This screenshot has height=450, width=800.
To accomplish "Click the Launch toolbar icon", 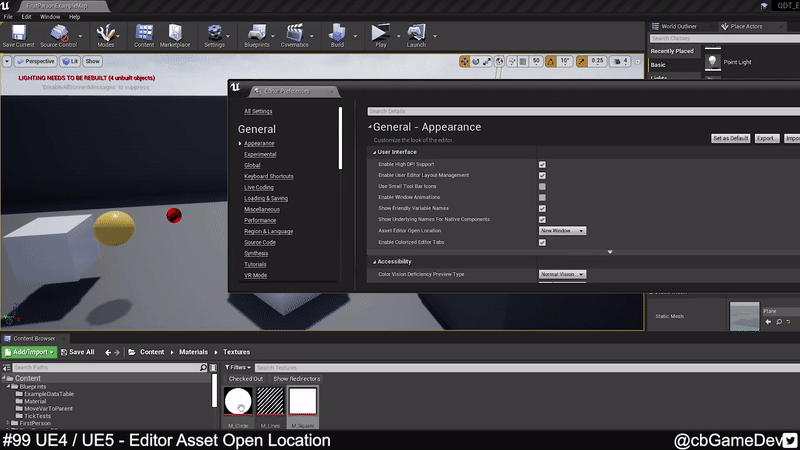I will pos(416,36).
